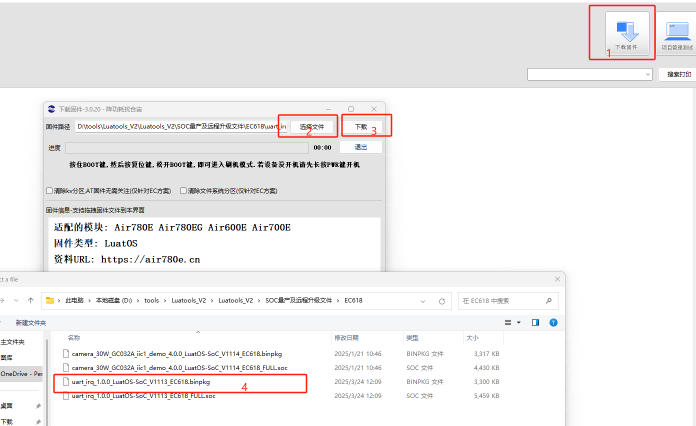Click the 在 EC618 中搜索 search box
This screenshot has width=696, height=426.
[x=508, y=301]
